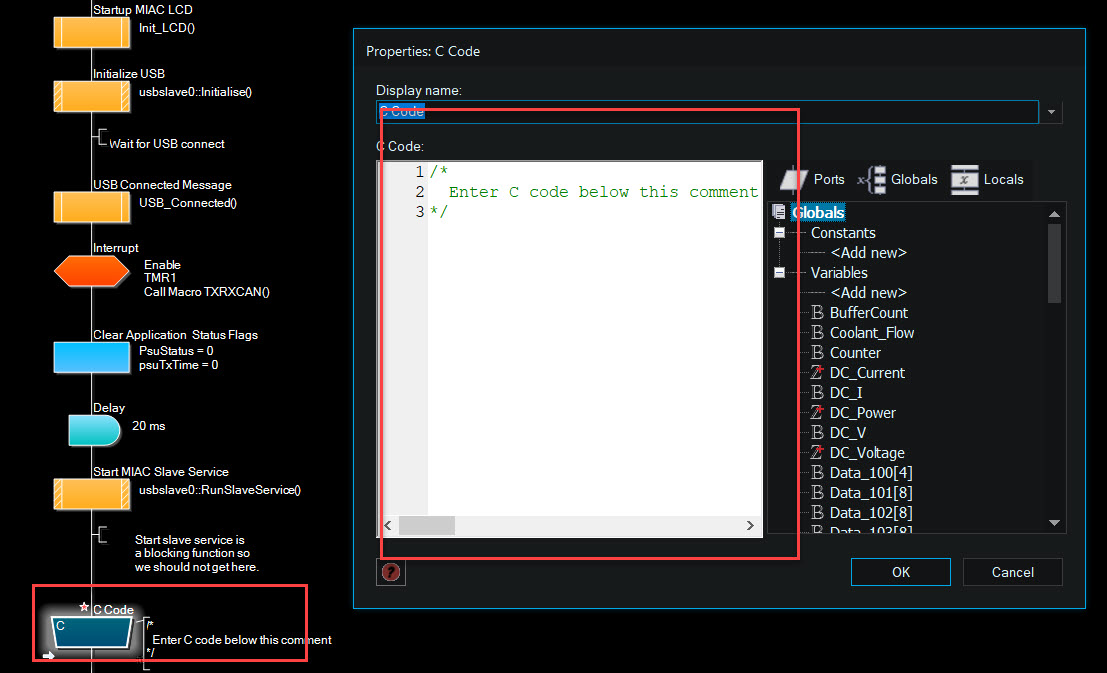The height and width of the screenshot is (673, 1107).
Task: Click the orange Interrupt hexagon icon
Action: (x=92, y=271)
